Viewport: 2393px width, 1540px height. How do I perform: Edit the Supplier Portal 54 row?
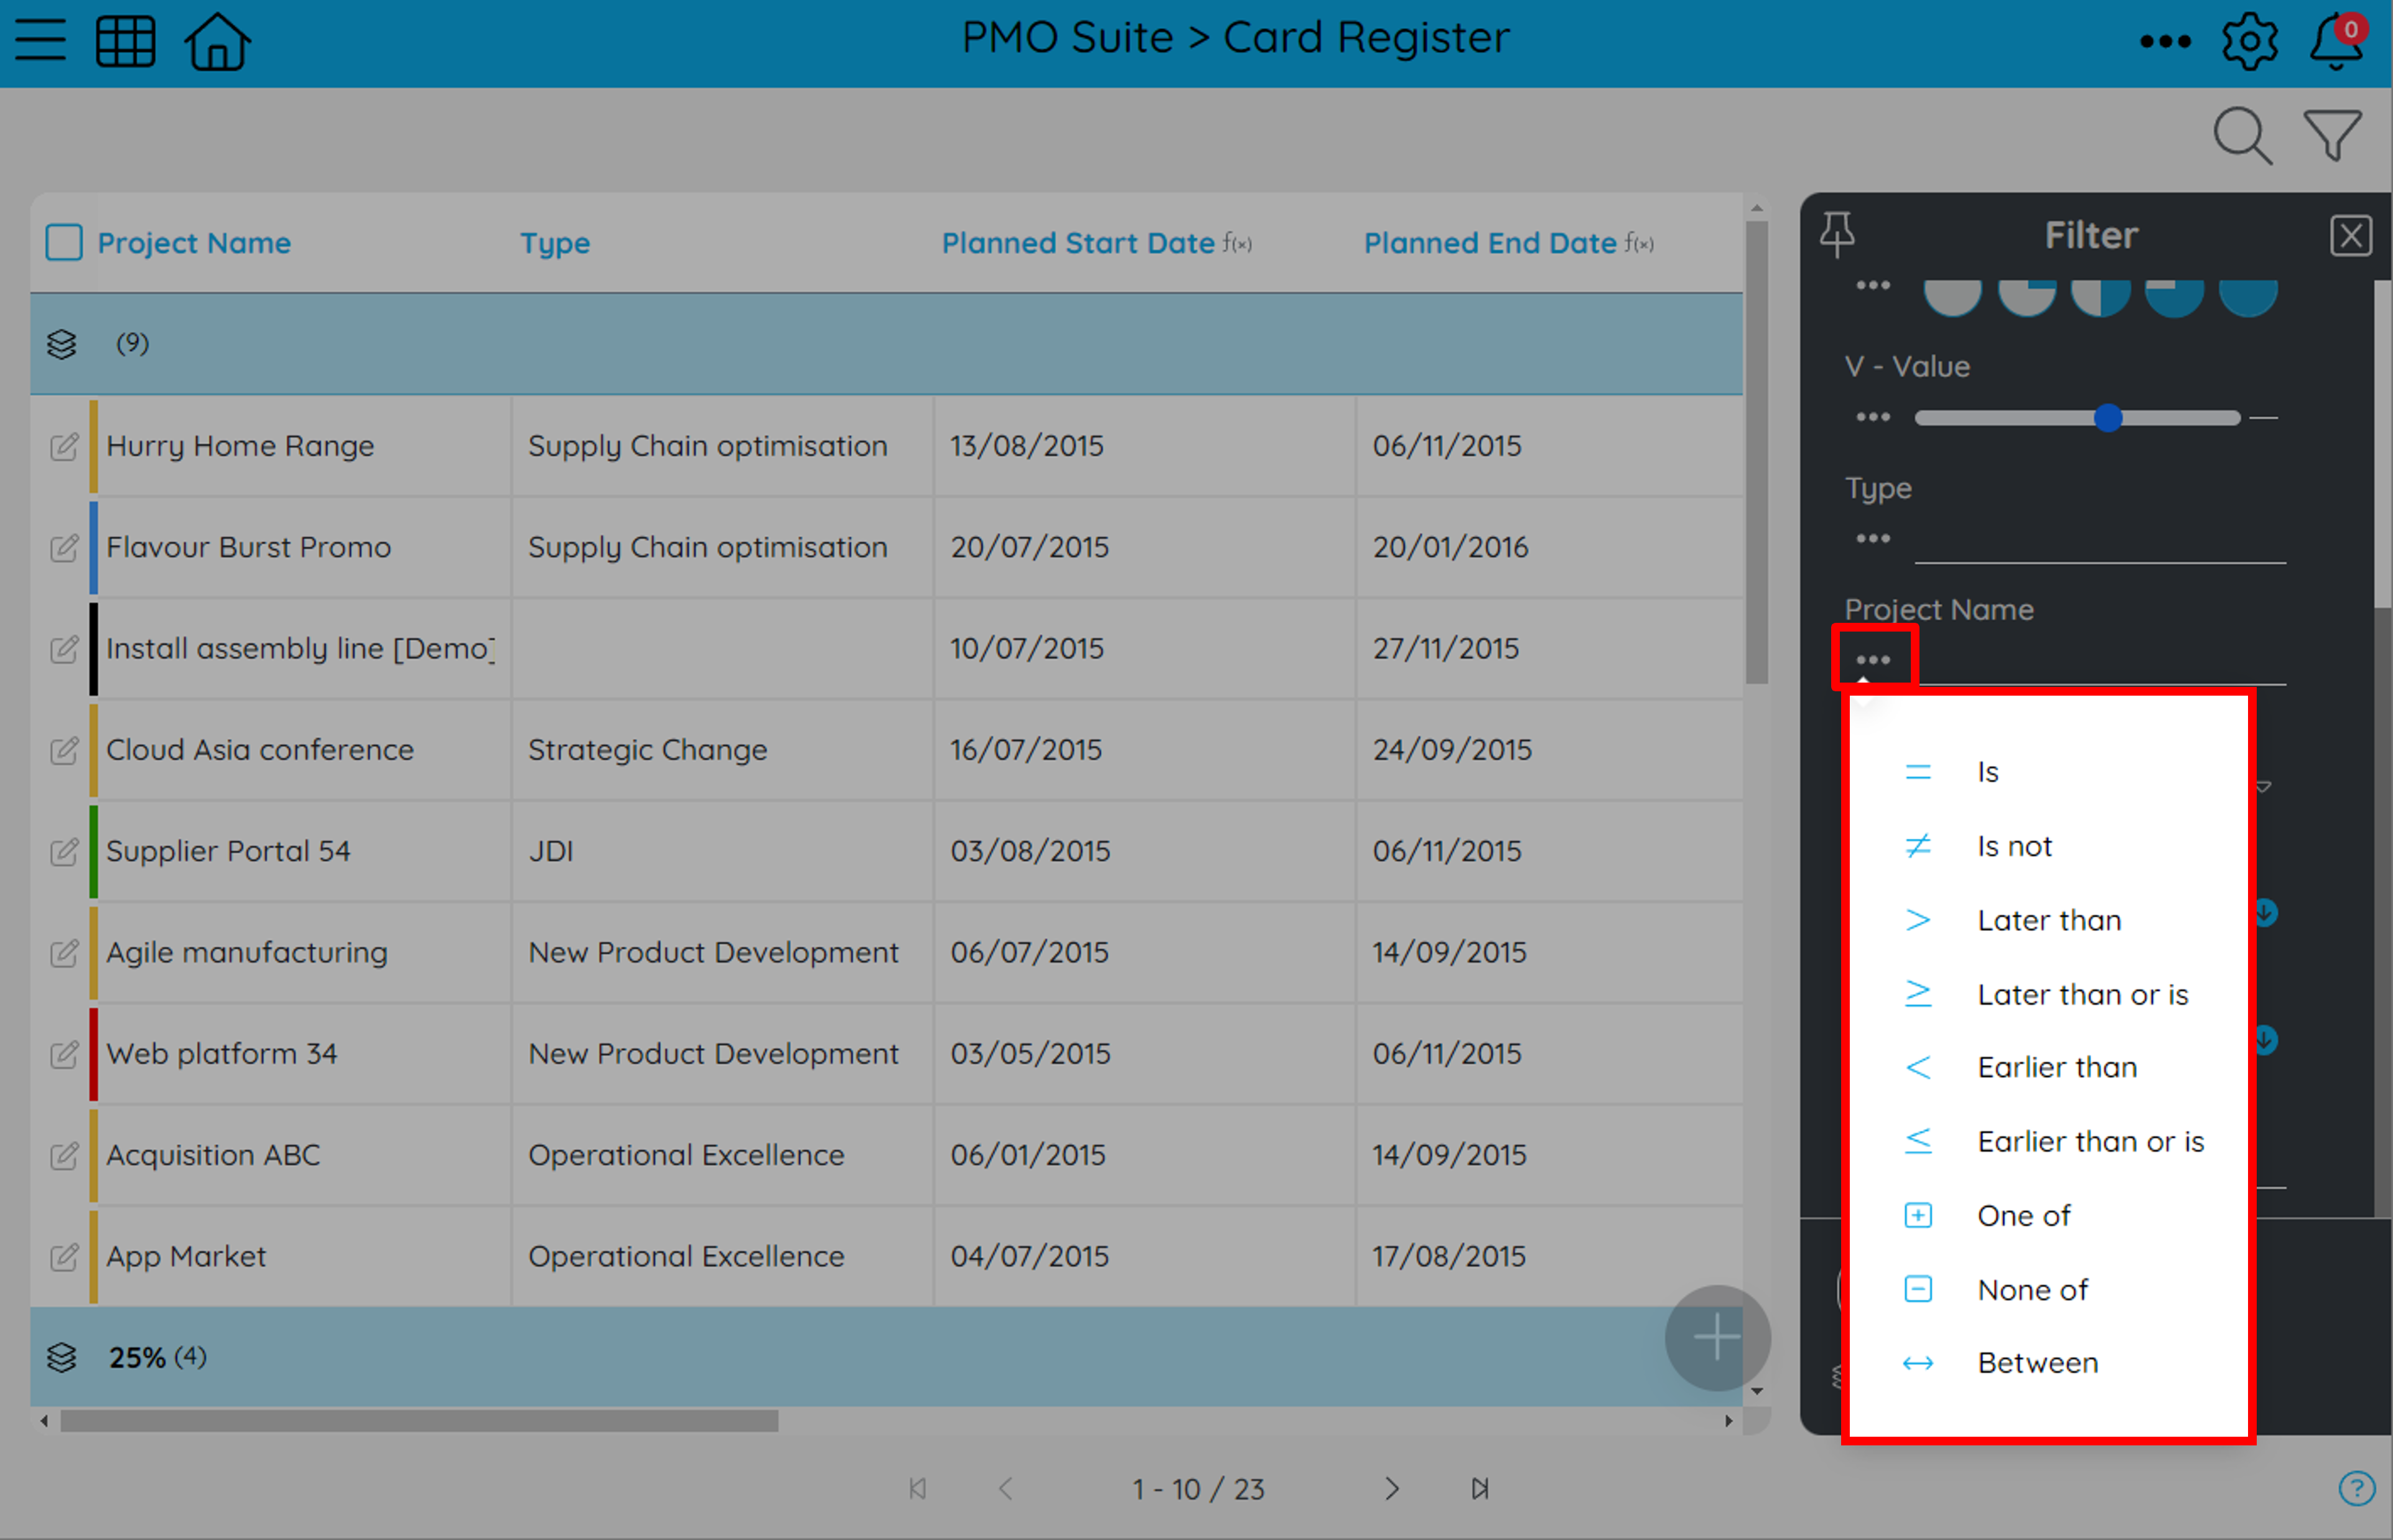[64, 851]
